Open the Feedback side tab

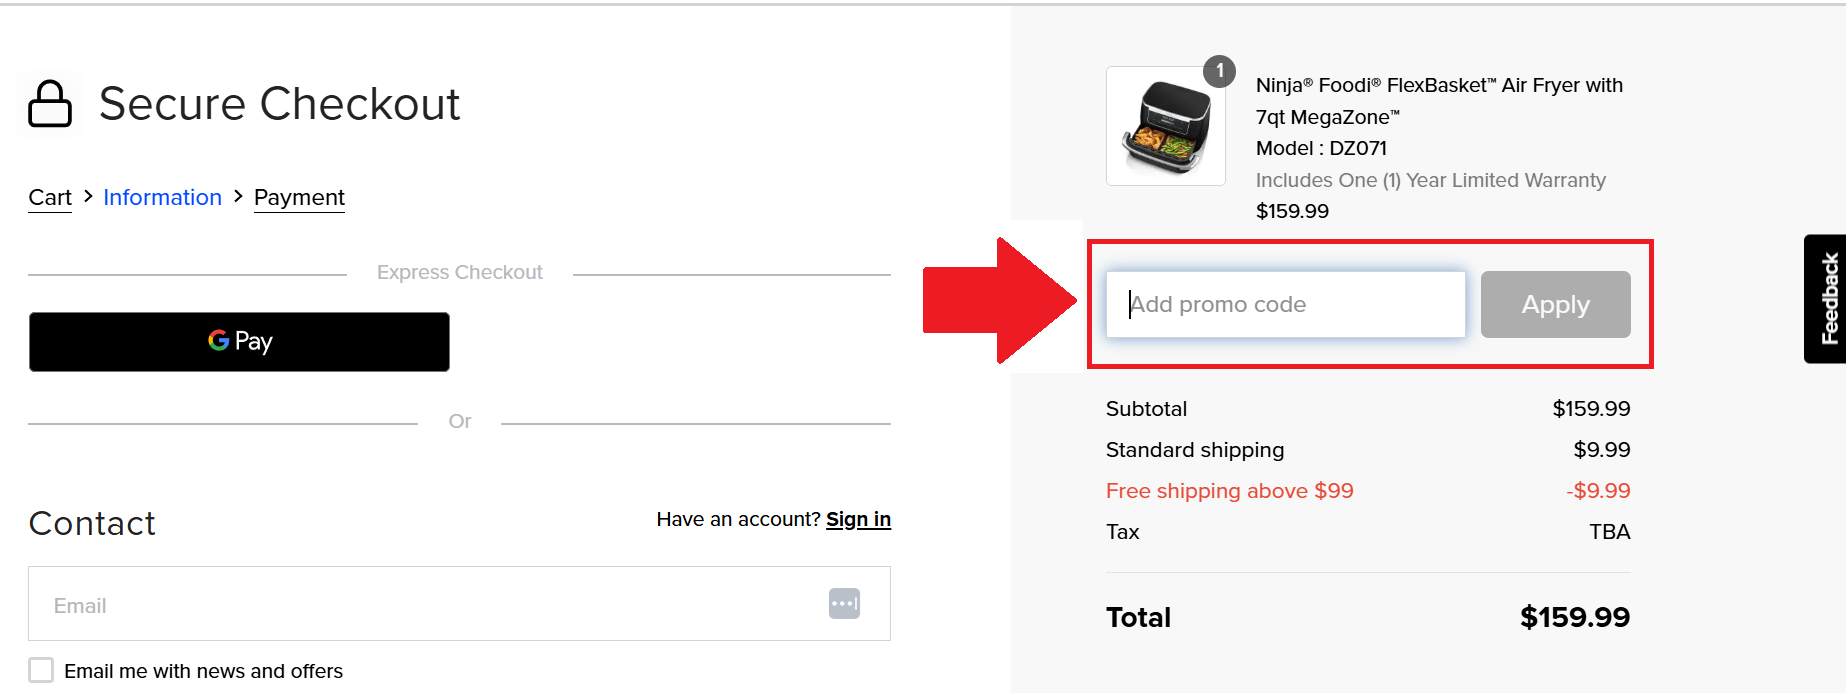click(1828, 299)
